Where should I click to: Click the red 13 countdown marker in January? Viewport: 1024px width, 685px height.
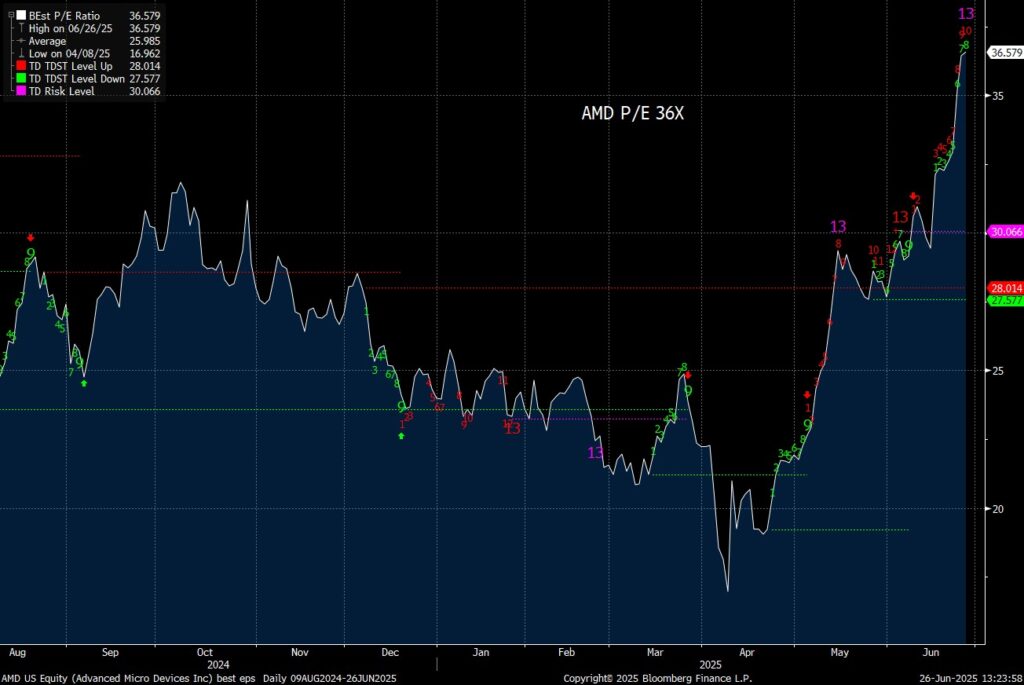click(x=513, y=428)
